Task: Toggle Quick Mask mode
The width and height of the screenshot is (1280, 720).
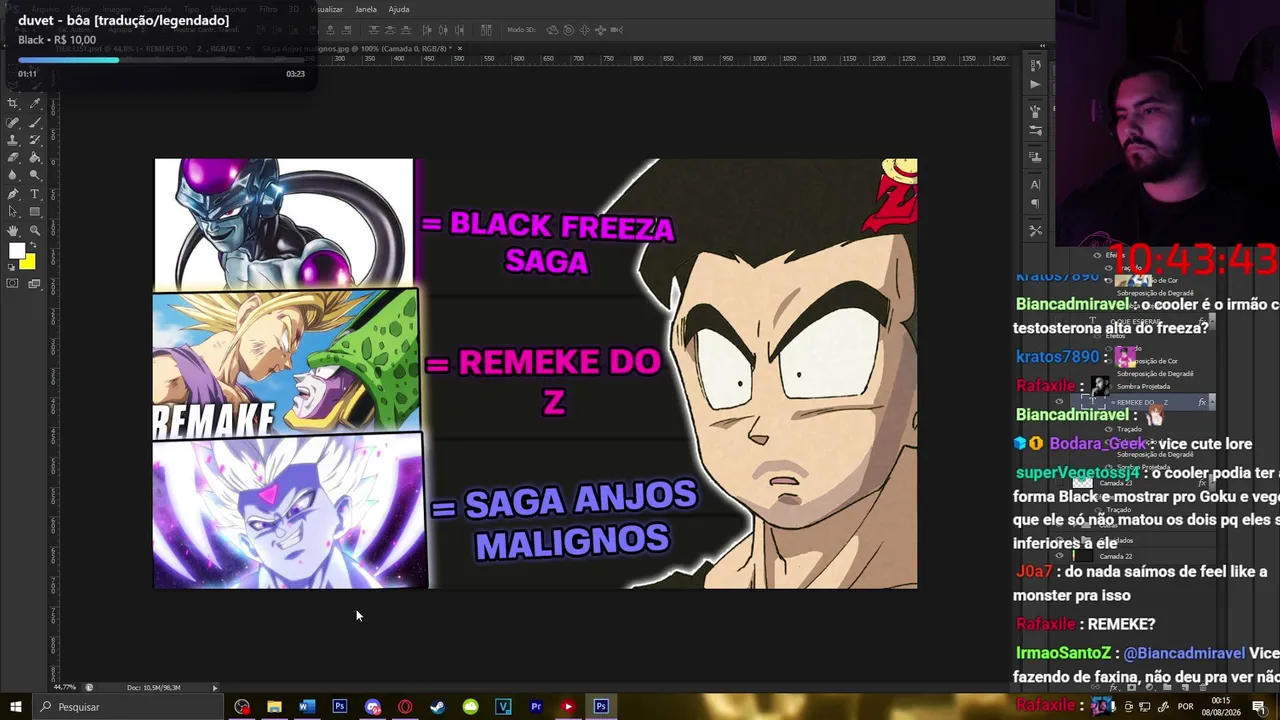Action: pos(13,284)
